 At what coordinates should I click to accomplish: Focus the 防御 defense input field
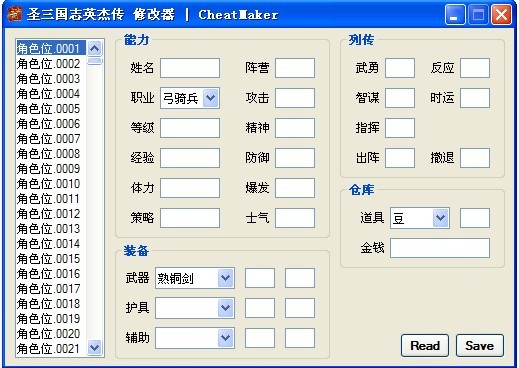(x=295, y=158)
